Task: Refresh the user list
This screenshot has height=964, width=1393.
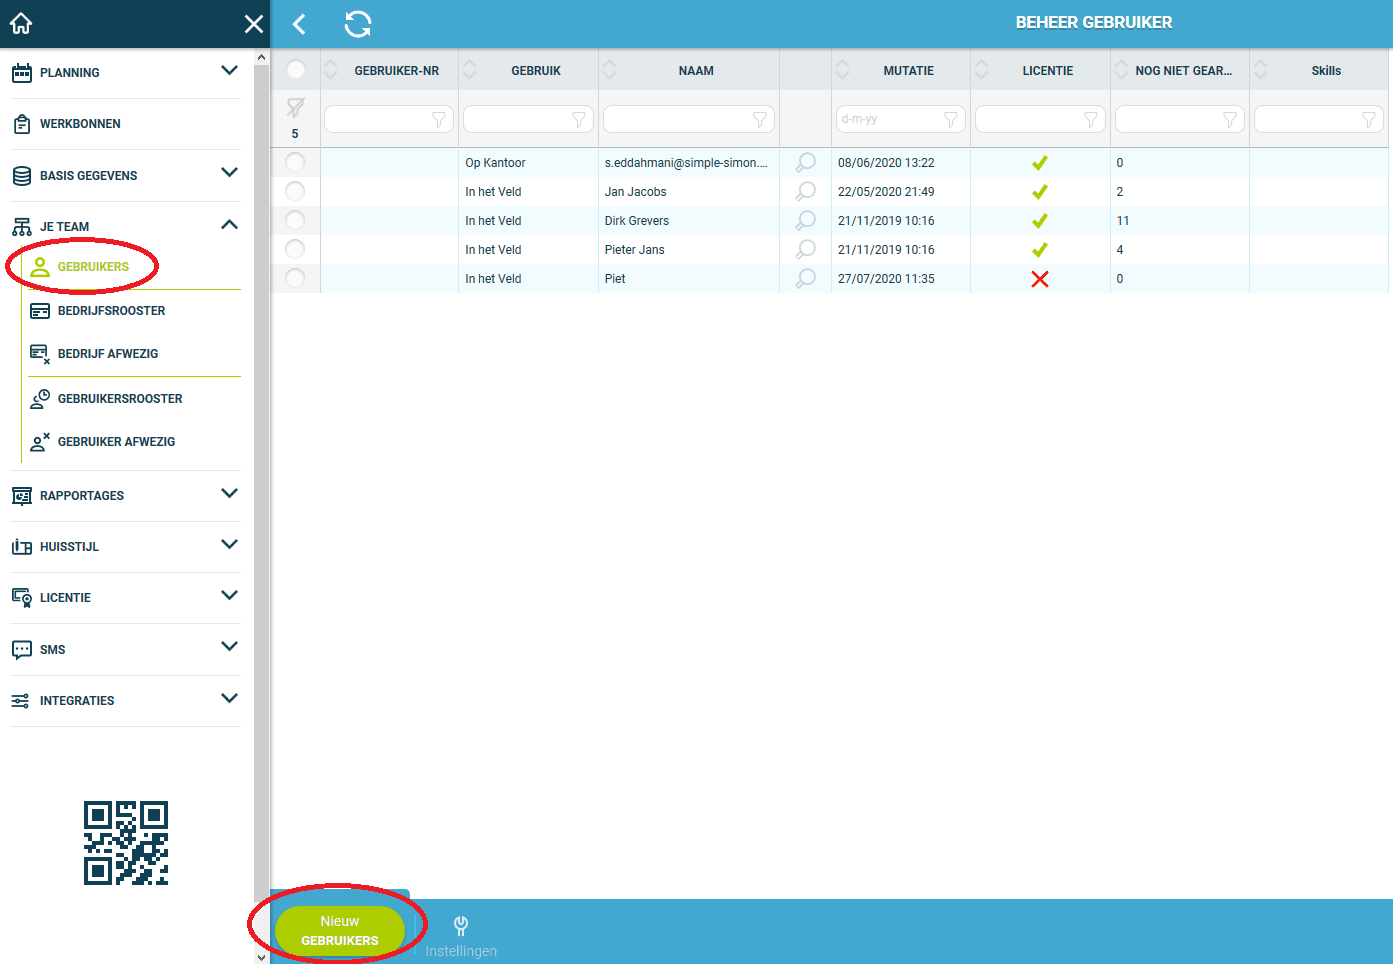Action: click(358, 24)
